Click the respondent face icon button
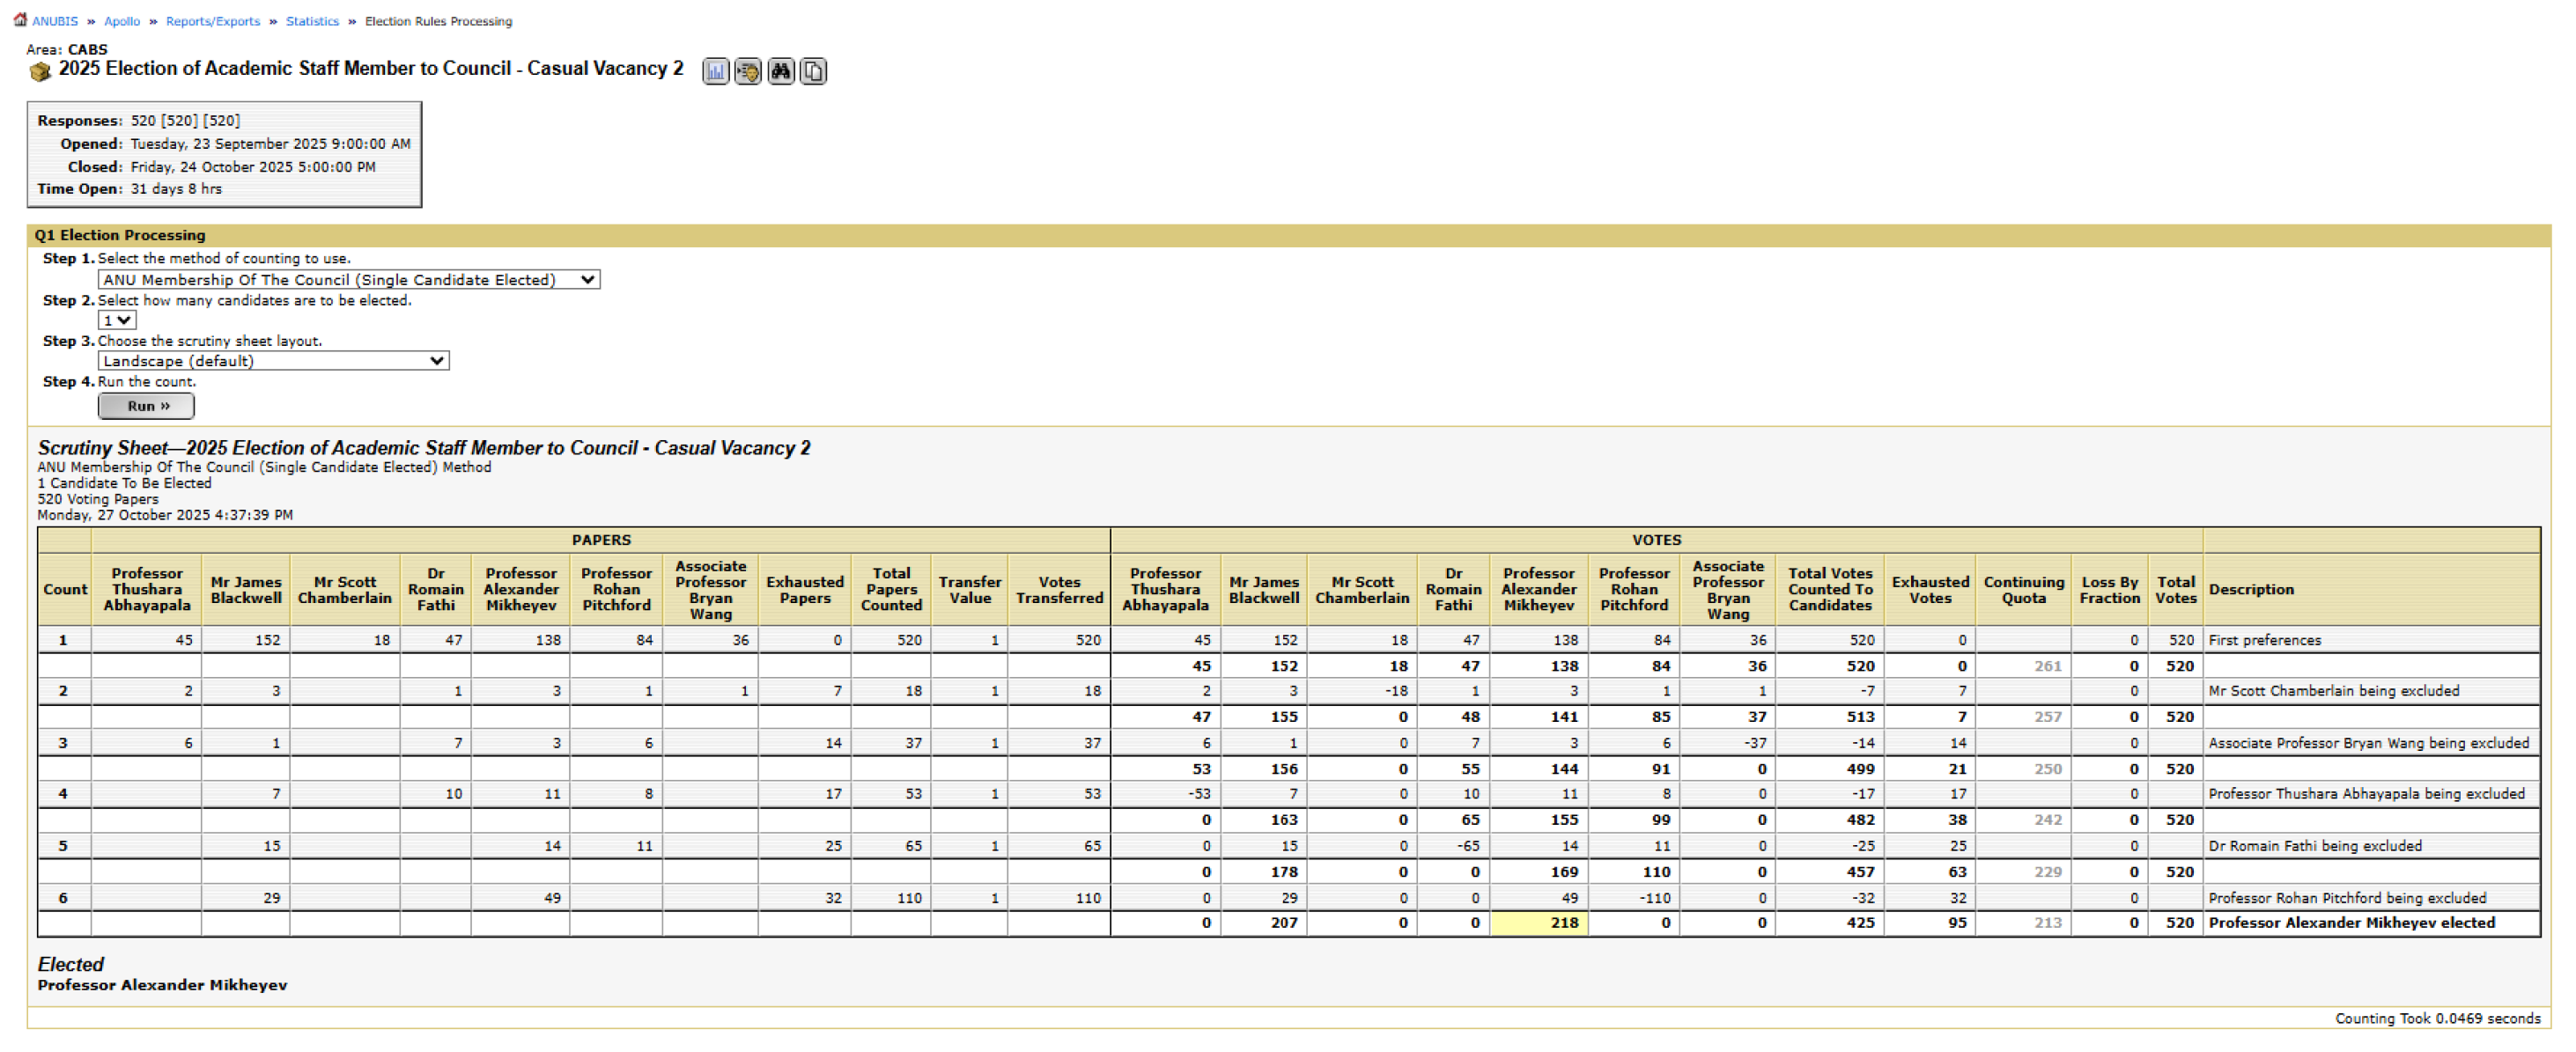This screenshot has height=1052, width=2576. tap(748, 71)
